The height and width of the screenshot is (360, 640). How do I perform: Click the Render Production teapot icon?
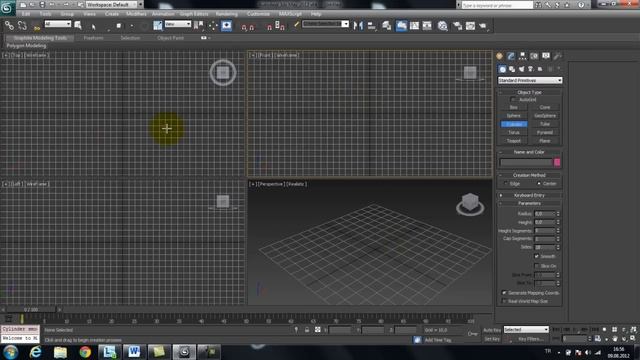coord(483,26)
